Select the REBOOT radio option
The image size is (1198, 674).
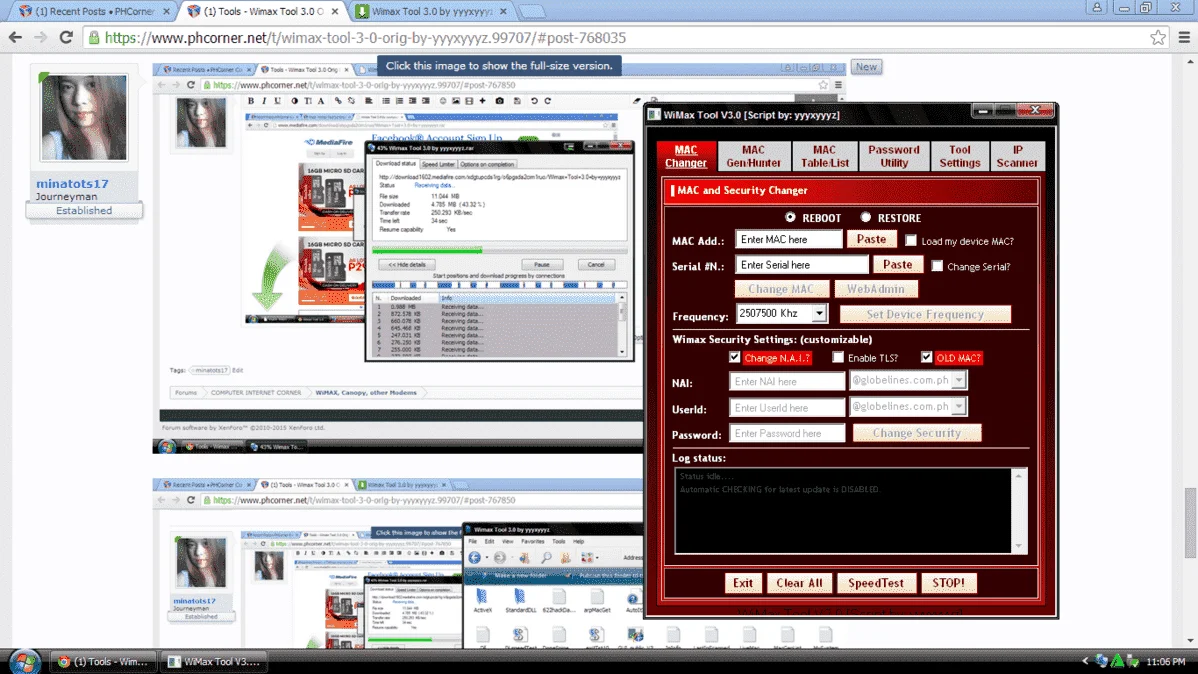pyautogui.click(x=790, y=218)
